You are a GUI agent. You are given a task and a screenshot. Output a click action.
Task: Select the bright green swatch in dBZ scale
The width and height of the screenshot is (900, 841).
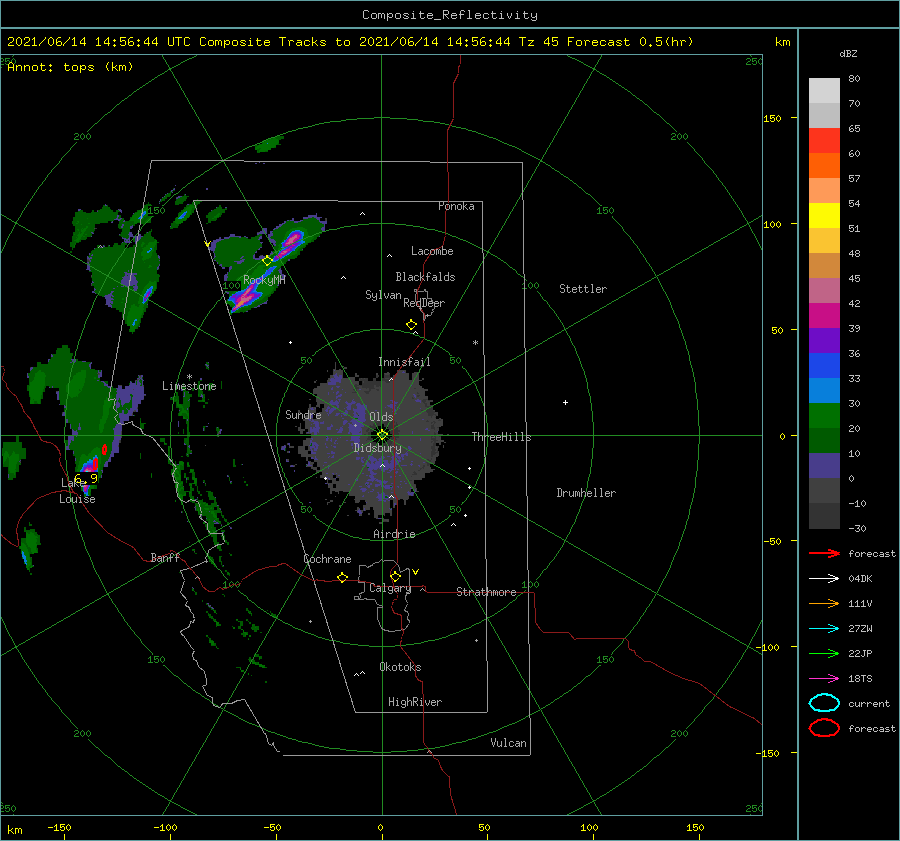824,416
